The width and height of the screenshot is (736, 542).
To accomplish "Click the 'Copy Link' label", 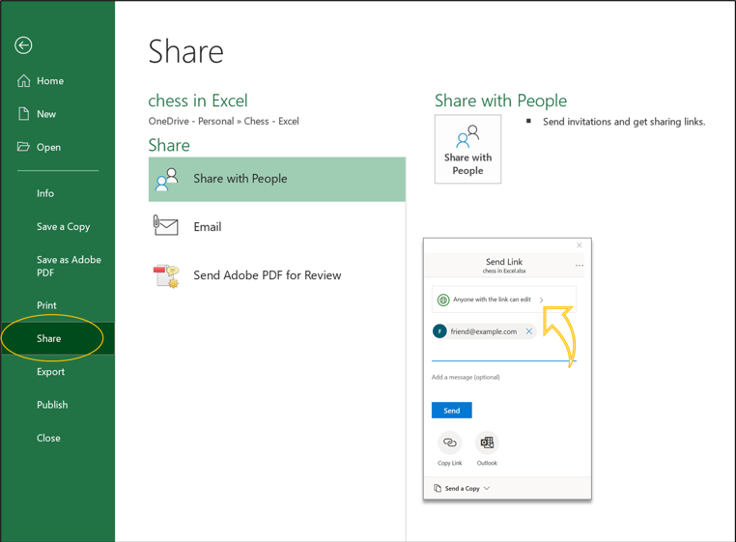I will click(450, 463).
